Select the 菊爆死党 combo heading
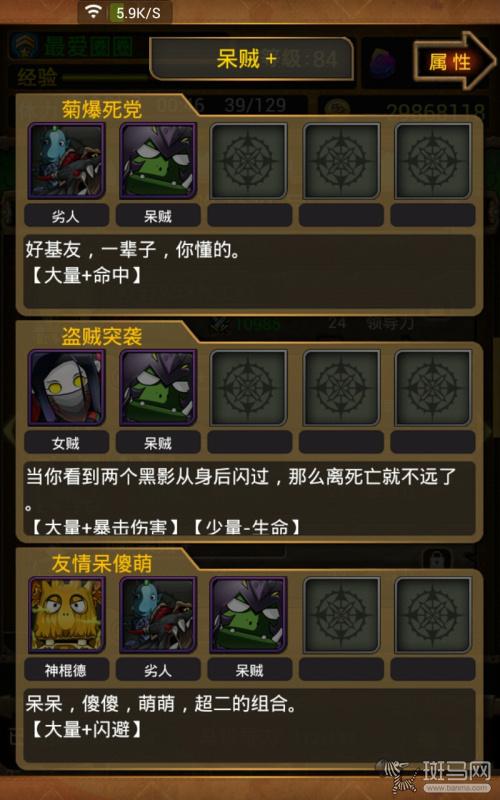Screen dimensions: 500x800 102,110
